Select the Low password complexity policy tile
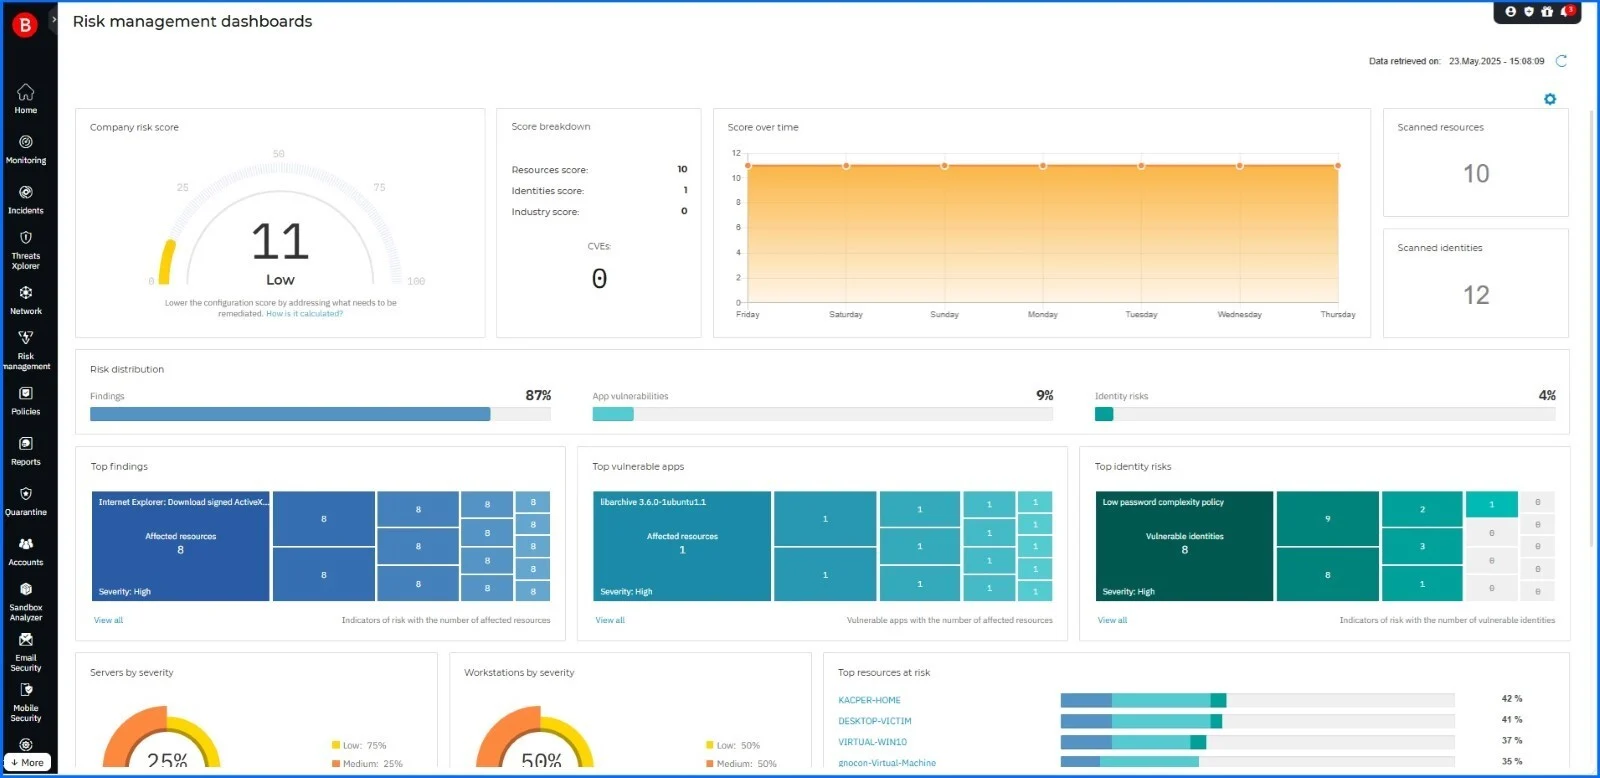Image resolution: width=1600 pixels, height=778 pixels. click(1184, 546)
